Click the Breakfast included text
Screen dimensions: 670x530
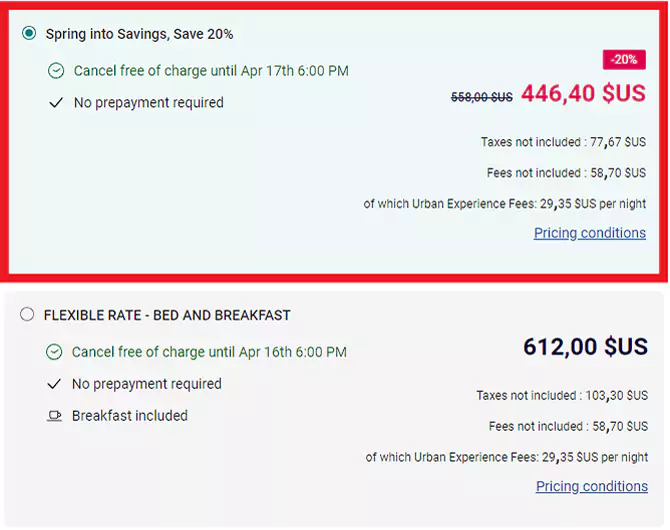(x=130, y=415)
